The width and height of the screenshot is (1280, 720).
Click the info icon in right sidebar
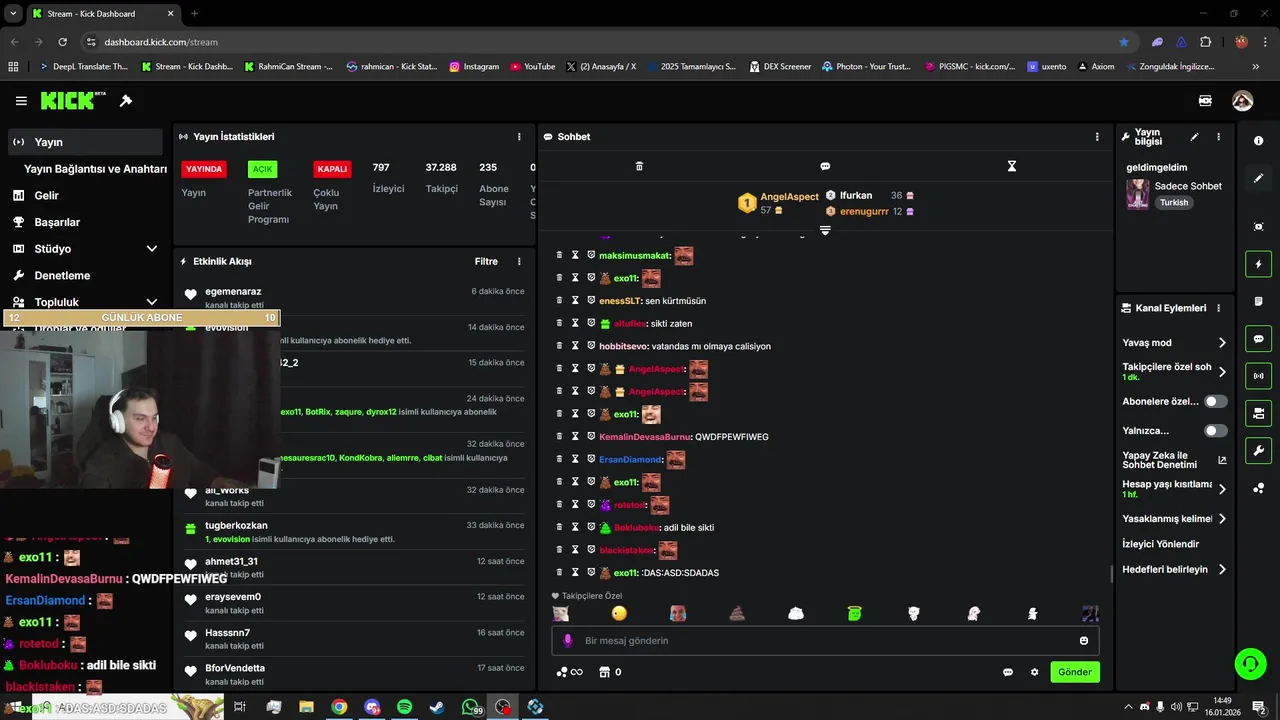click(1258, 141)
